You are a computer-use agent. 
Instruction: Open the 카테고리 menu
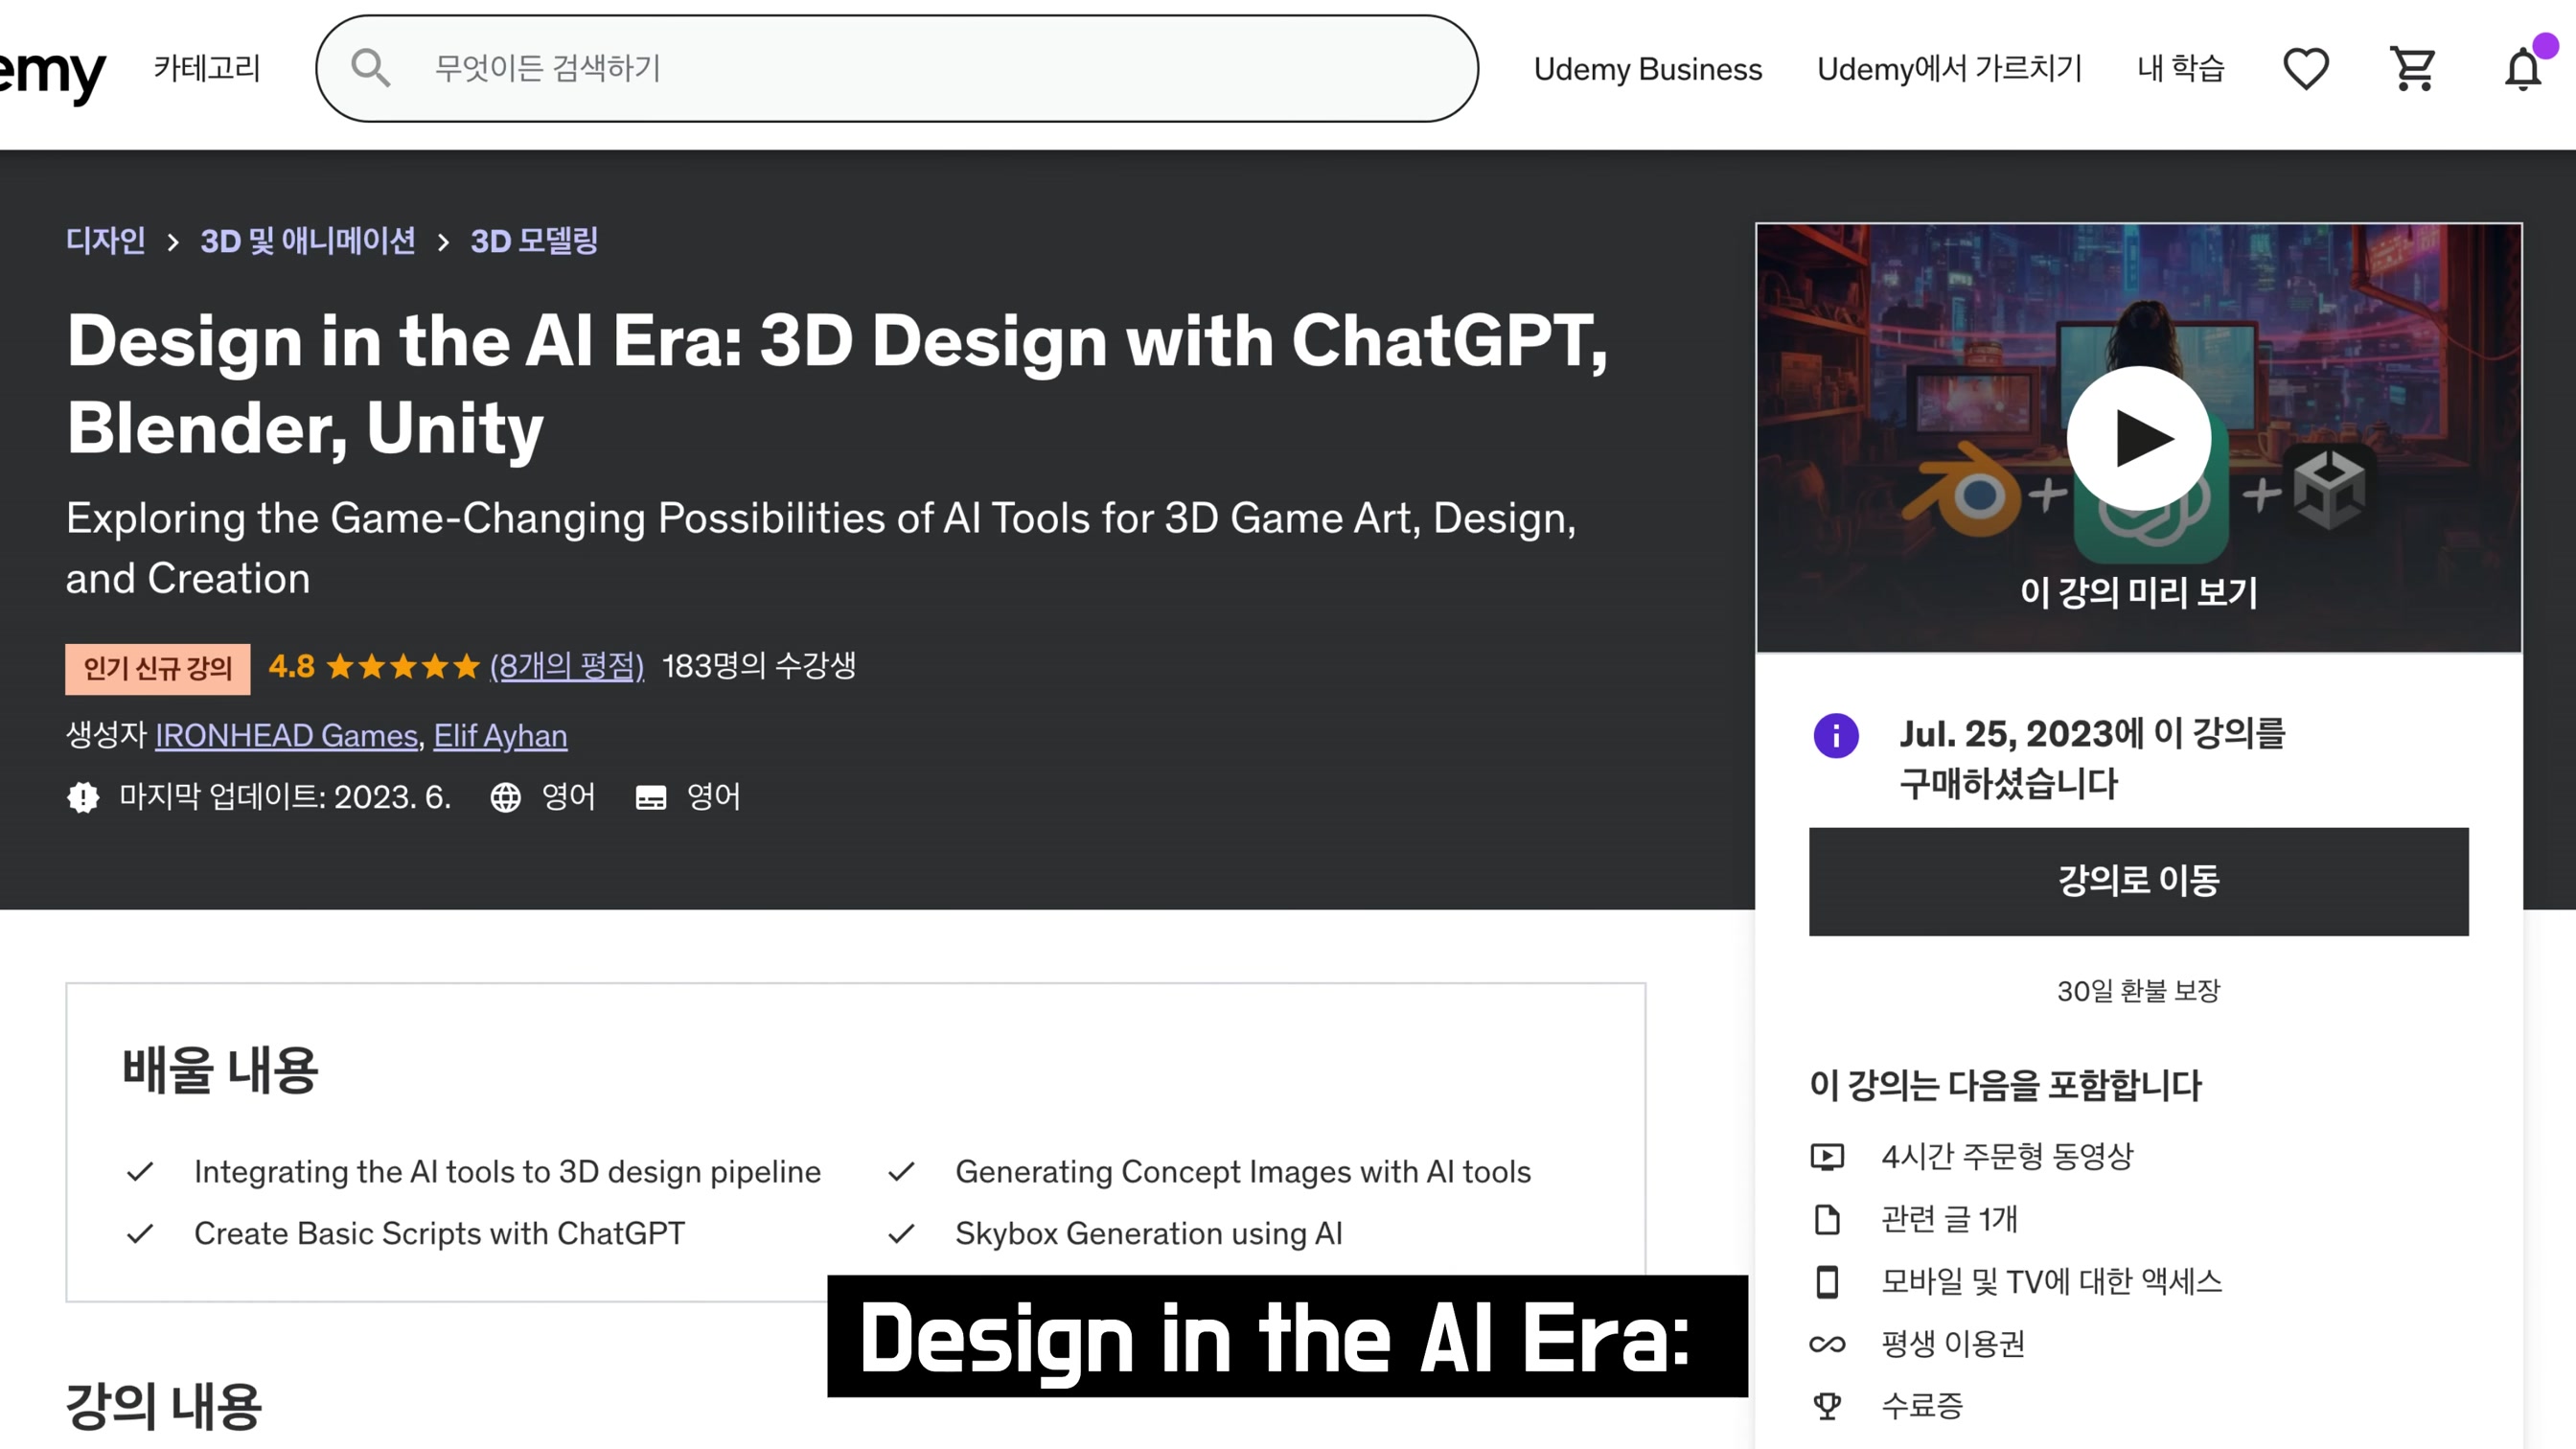tap(207, 68)
